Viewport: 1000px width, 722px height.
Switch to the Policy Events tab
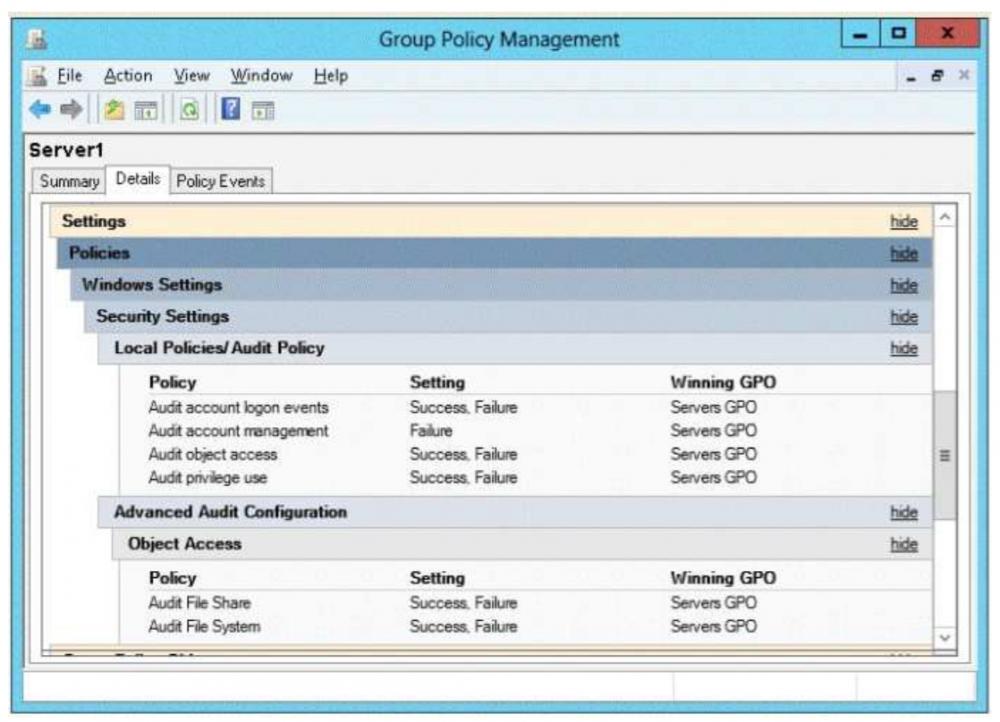click(x=220, y=181)
